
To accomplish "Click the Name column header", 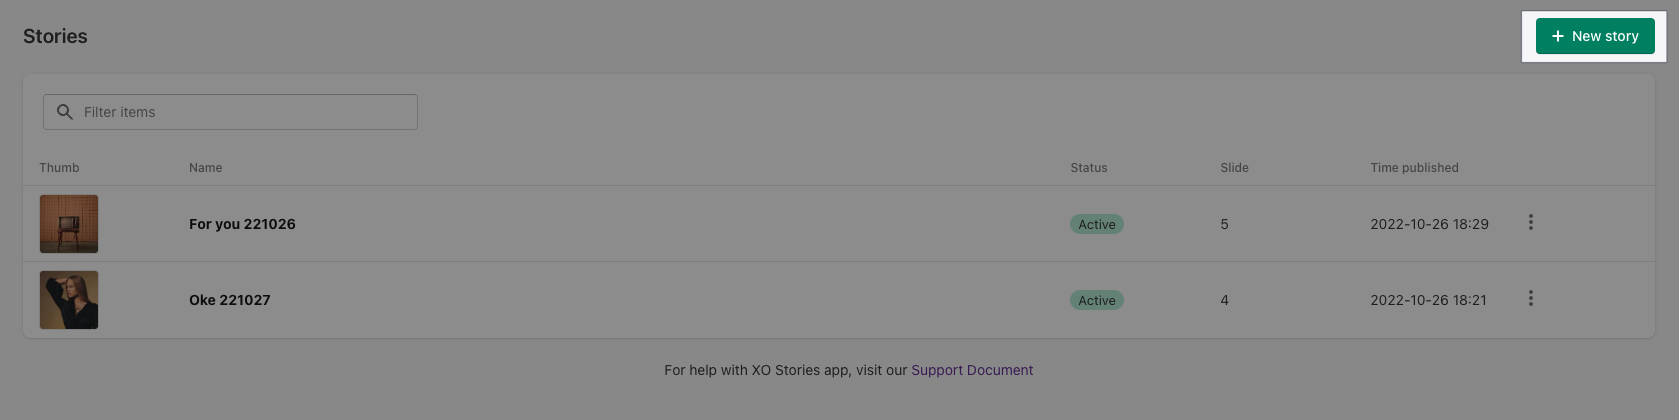I will pos(206,168).
